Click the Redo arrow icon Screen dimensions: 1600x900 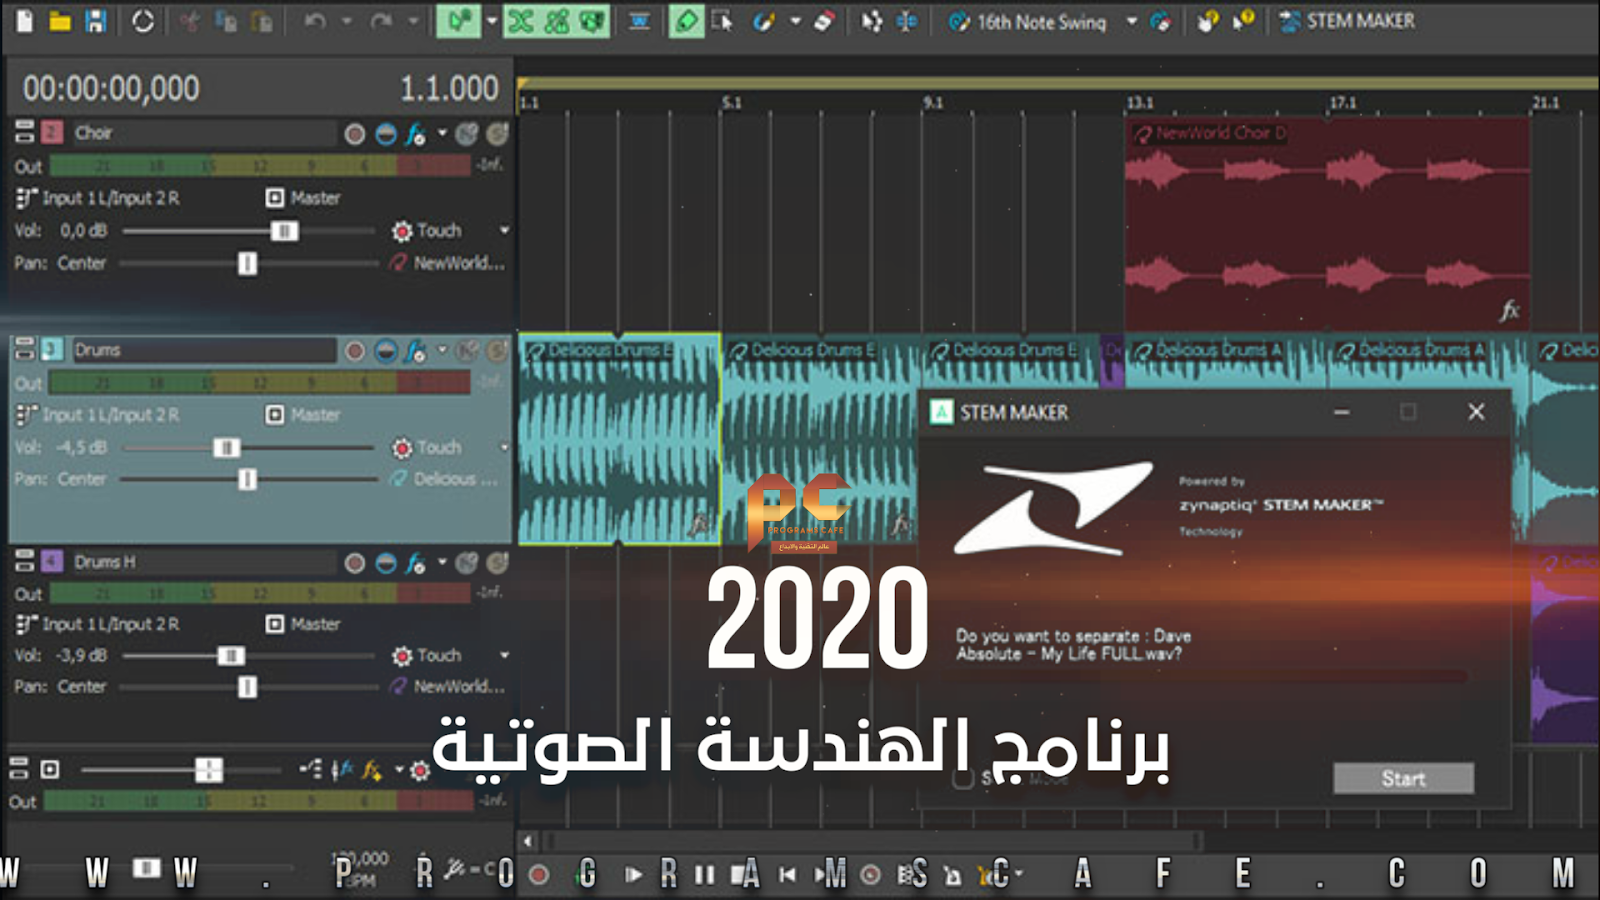click(x=381, y=21)
